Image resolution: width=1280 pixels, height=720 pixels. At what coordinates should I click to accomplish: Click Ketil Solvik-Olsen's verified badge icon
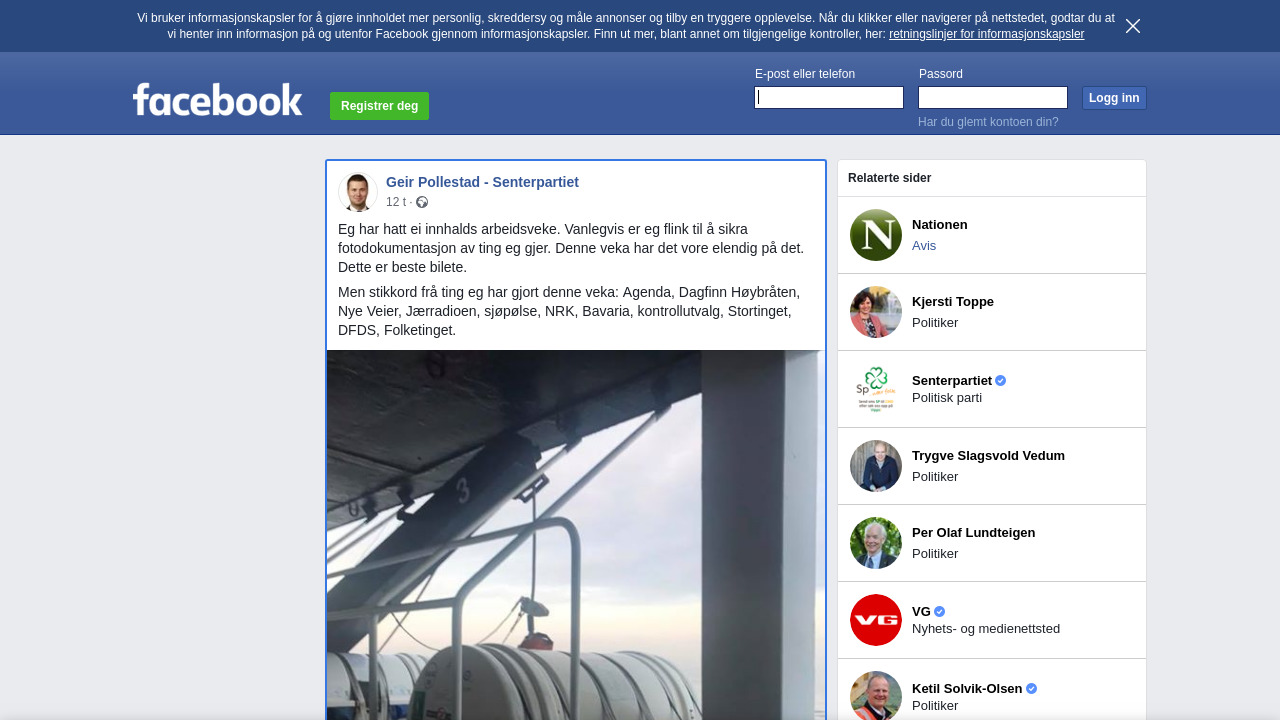click(x=1032, y=689)
